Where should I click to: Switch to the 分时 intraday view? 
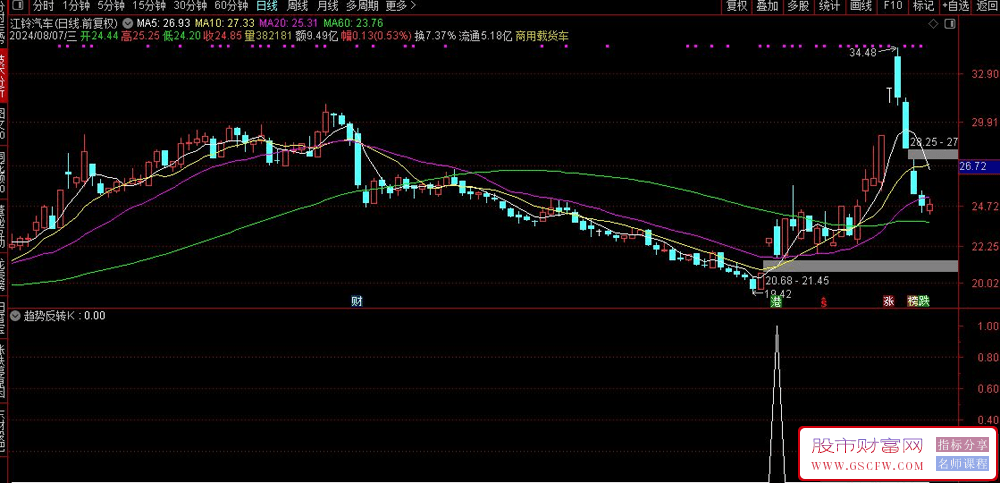[43, 6]
